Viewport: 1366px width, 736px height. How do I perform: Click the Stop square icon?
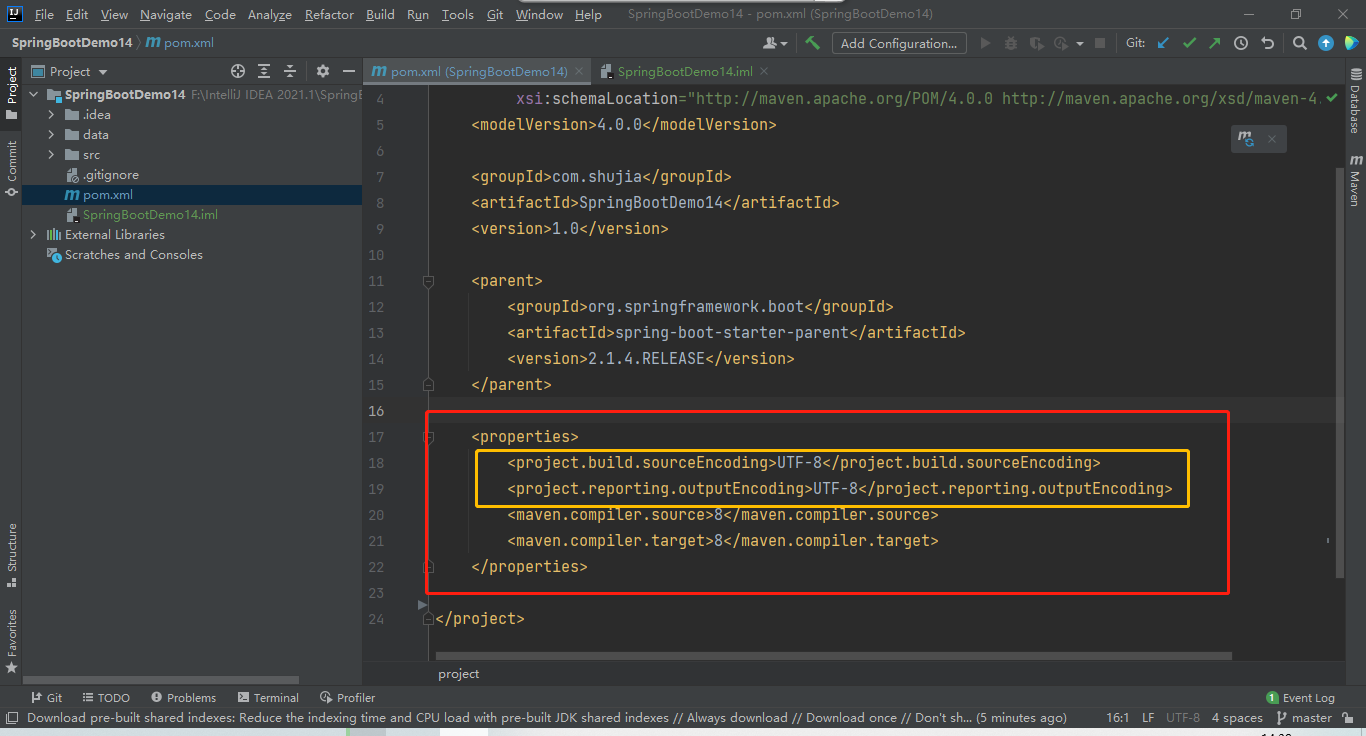coord(1100,43)
